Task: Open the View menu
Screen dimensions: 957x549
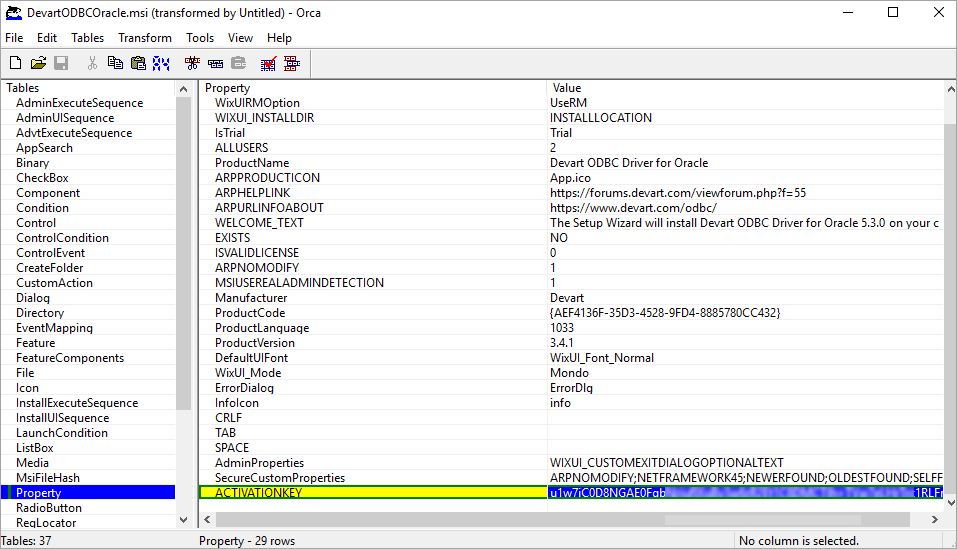Action: pos(240,38)
